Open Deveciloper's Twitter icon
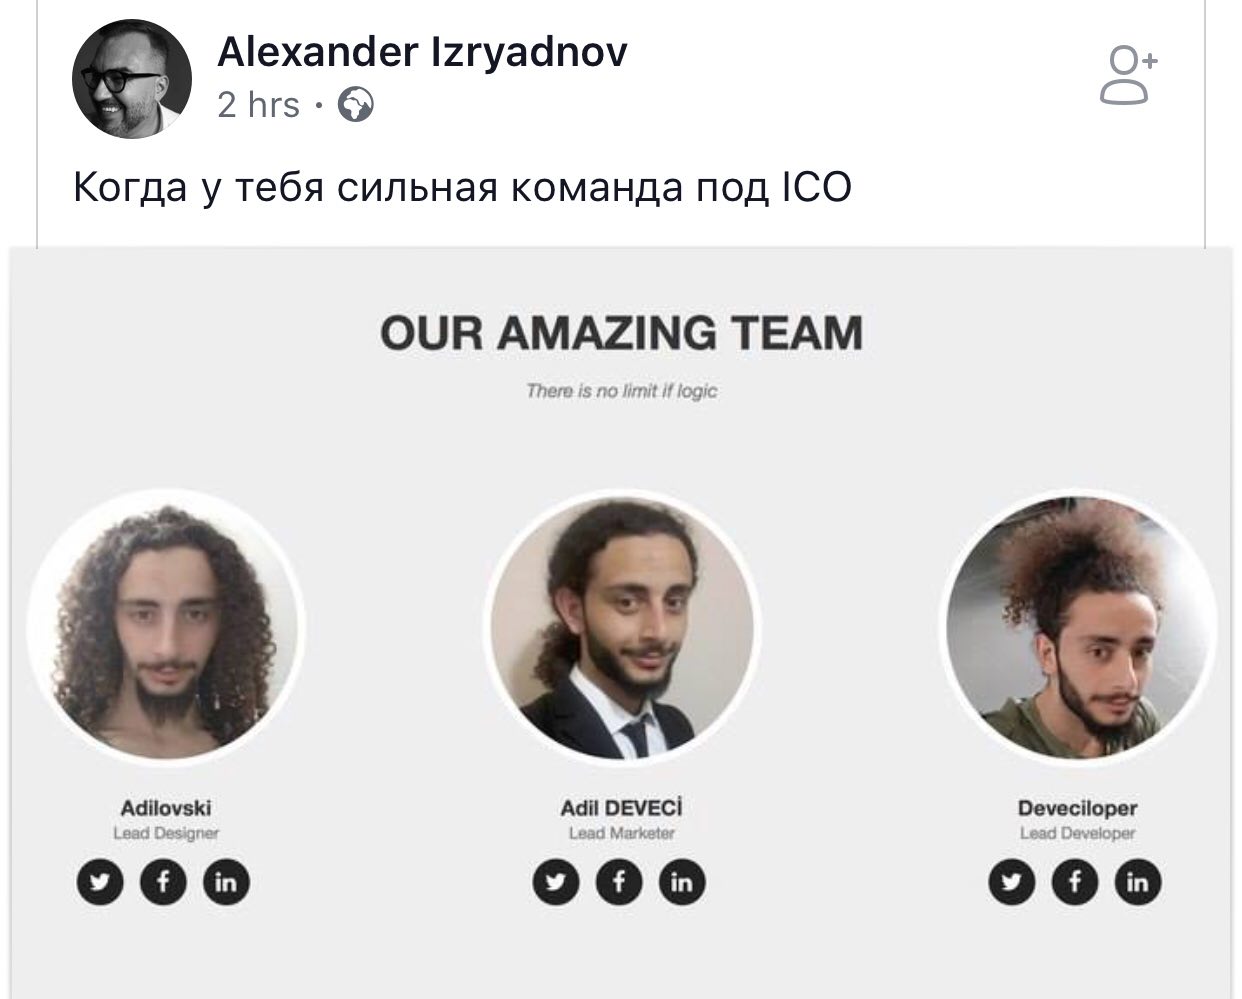Viewport: 1242px width, 999px height. click(x=1012, y=883)
